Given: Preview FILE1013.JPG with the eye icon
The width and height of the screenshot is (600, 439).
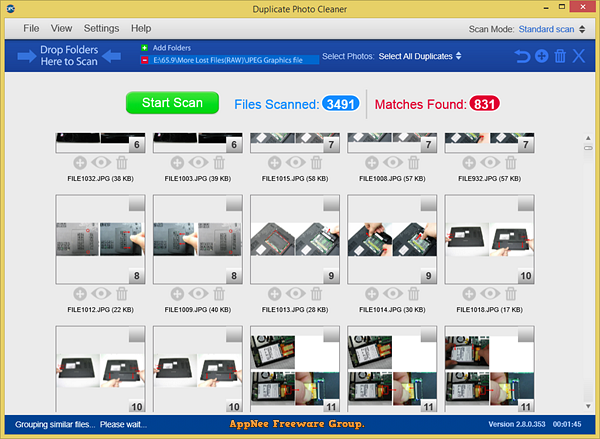Looking at the screenshot, I should [x=295, y=294].
